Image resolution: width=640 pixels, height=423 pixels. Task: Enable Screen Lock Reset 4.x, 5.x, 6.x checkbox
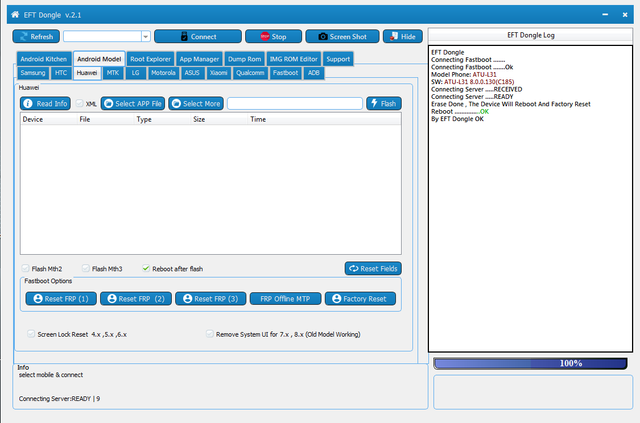[x=31, y=334]
